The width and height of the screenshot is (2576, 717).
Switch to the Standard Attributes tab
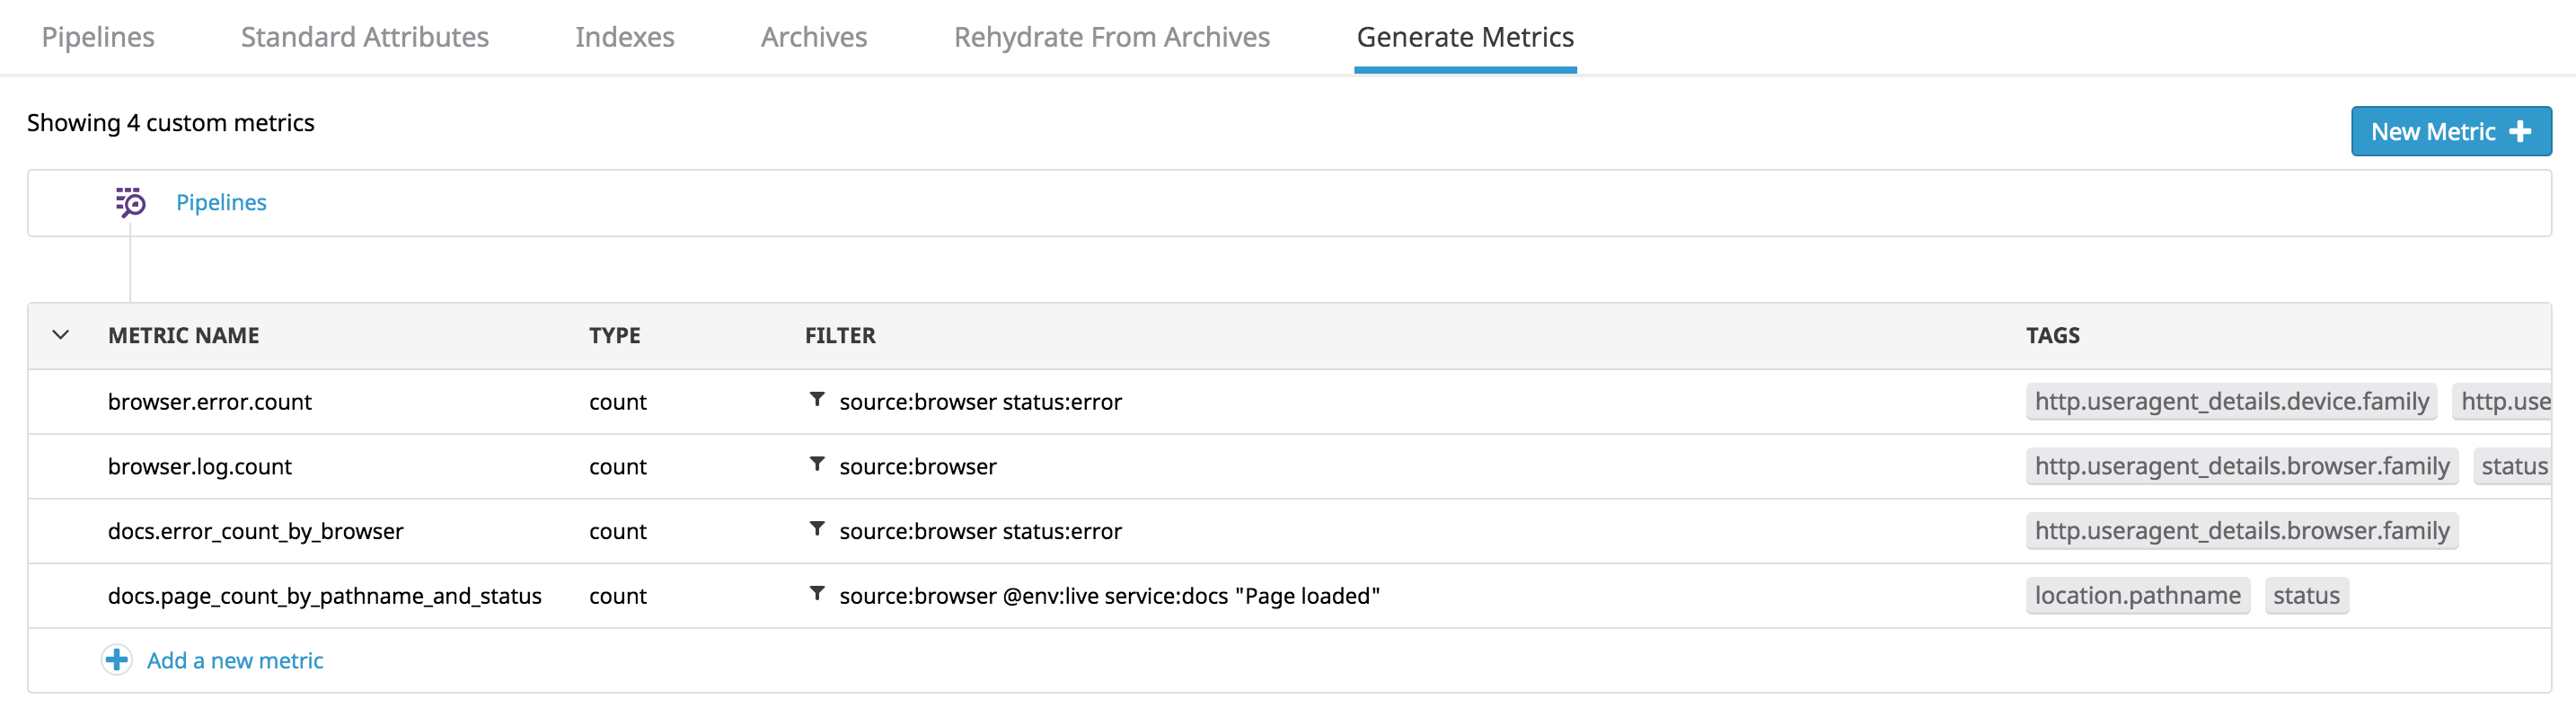point(364,37)
